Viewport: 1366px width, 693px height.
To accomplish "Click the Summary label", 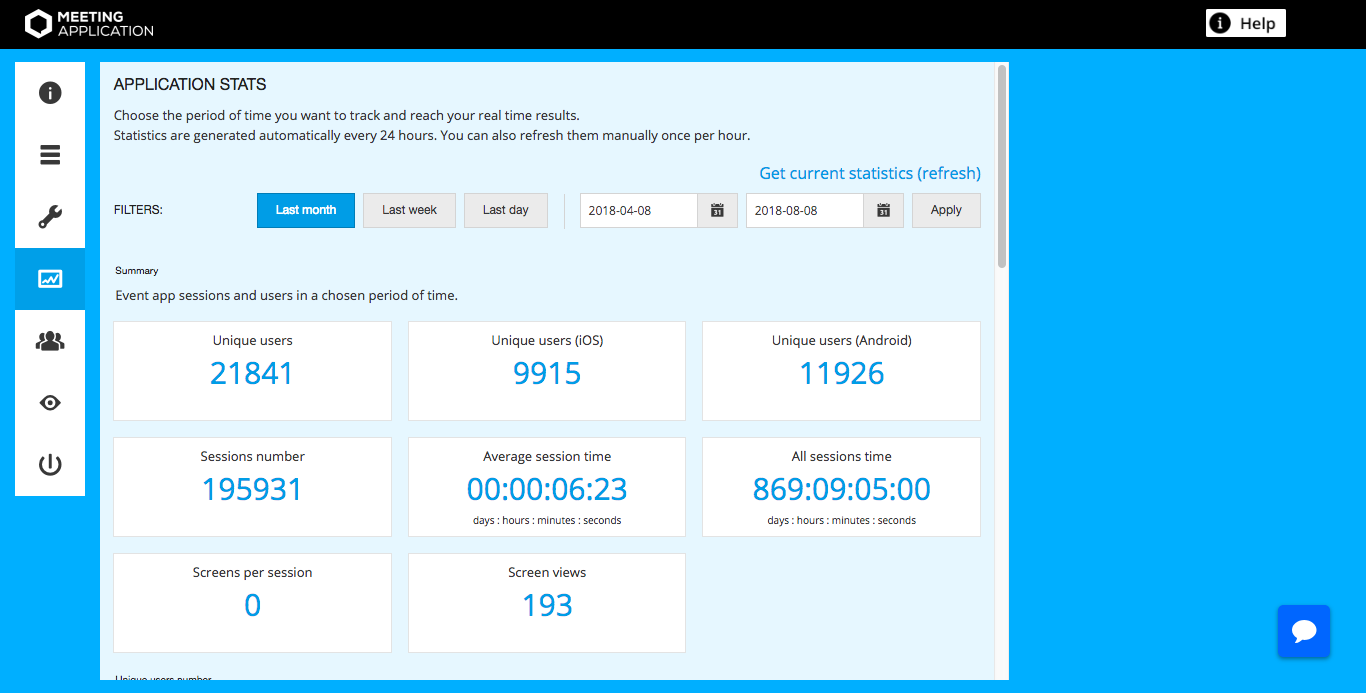I will tap(137, 271).
